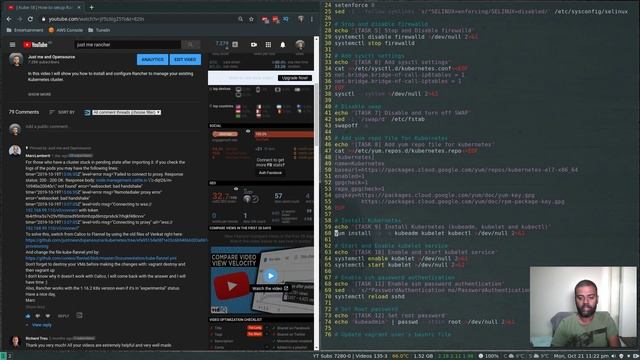Like MarcLambert's pinned comment
640x360 pixels.
(28, 316)
